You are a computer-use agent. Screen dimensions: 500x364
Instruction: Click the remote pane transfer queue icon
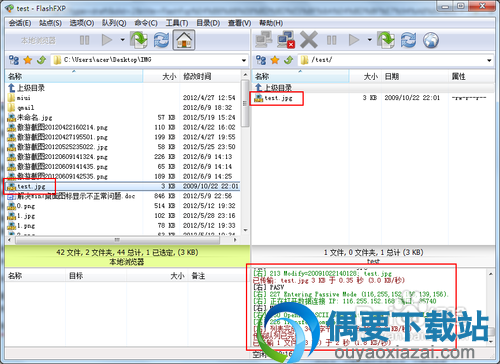point(386,40)
